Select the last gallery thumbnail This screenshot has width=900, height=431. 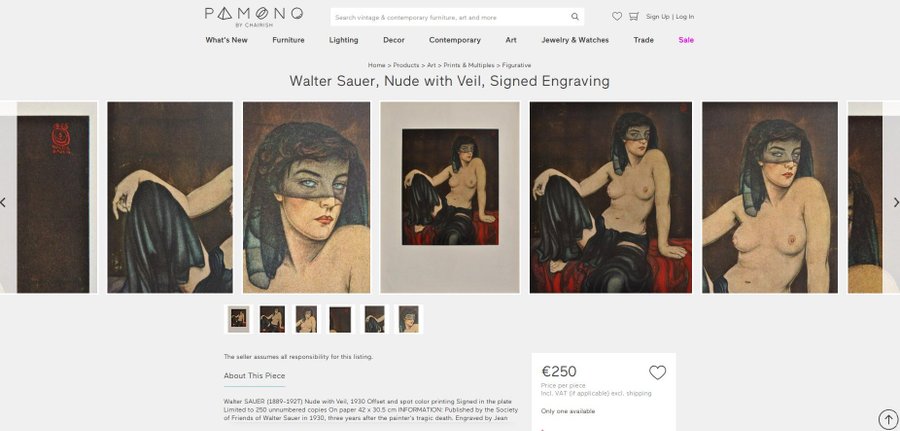tap(409, 319)
